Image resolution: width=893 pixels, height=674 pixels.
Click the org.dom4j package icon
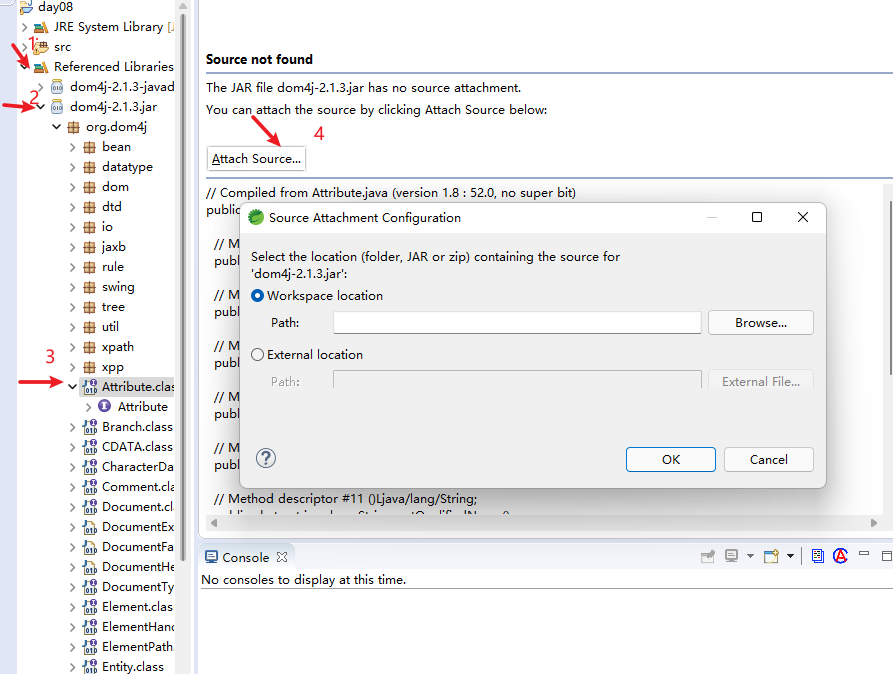[73, 127]
